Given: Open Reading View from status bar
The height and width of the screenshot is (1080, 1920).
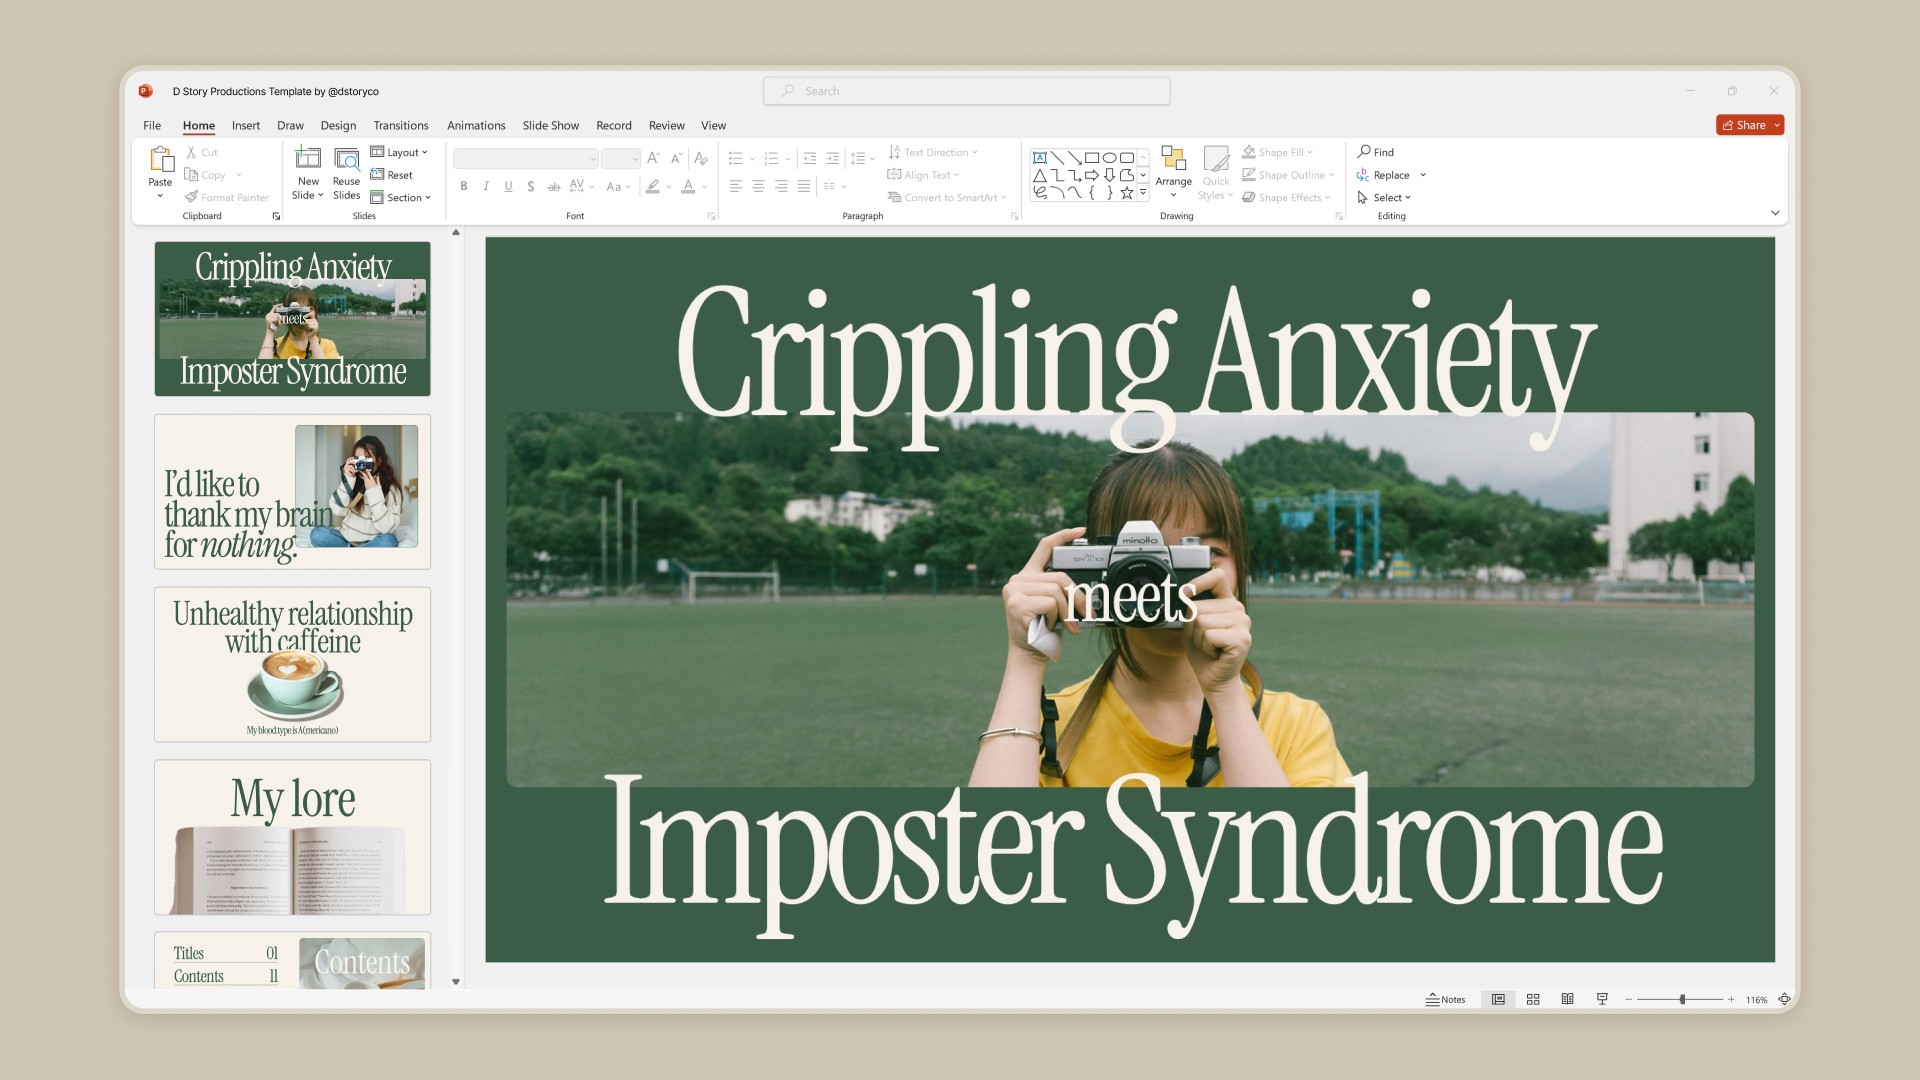Looking at the screenshot, I should 1567,999.
